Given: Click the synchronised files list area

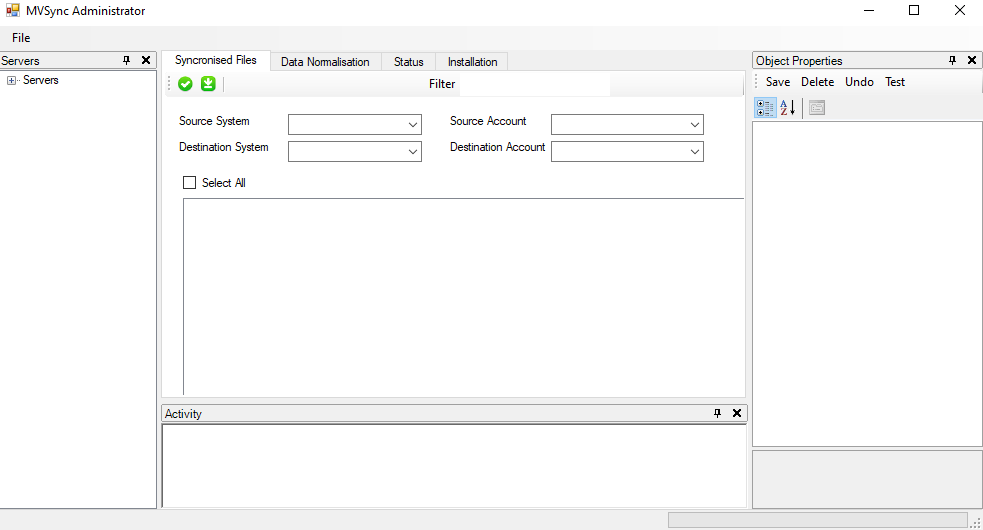Looking at the screenshot, I should point(464,297).
